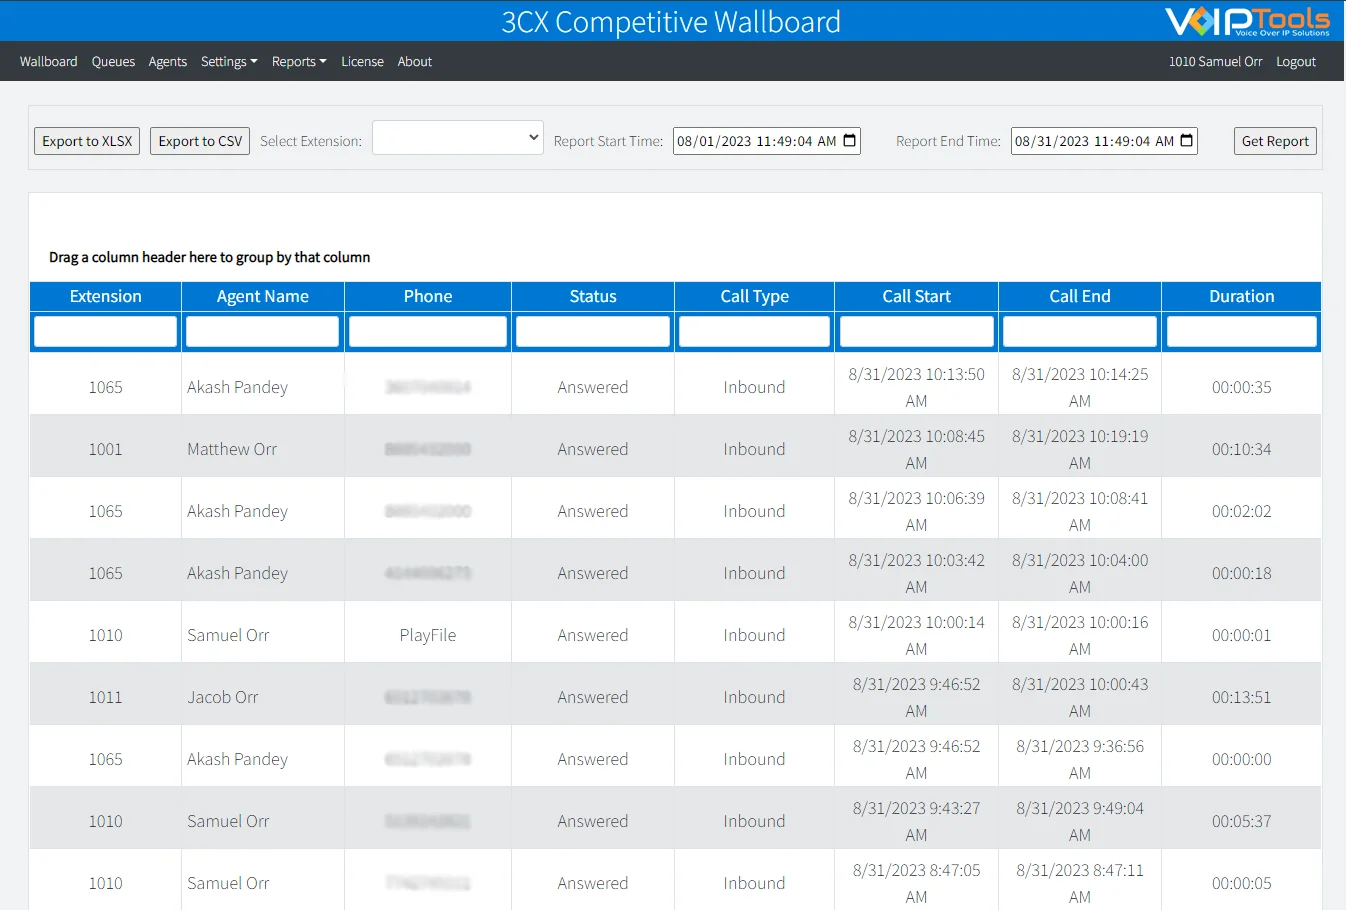Screen dimensions: 1346x910
Task: Sort by the Call Start column header
Action: point(917,297)
